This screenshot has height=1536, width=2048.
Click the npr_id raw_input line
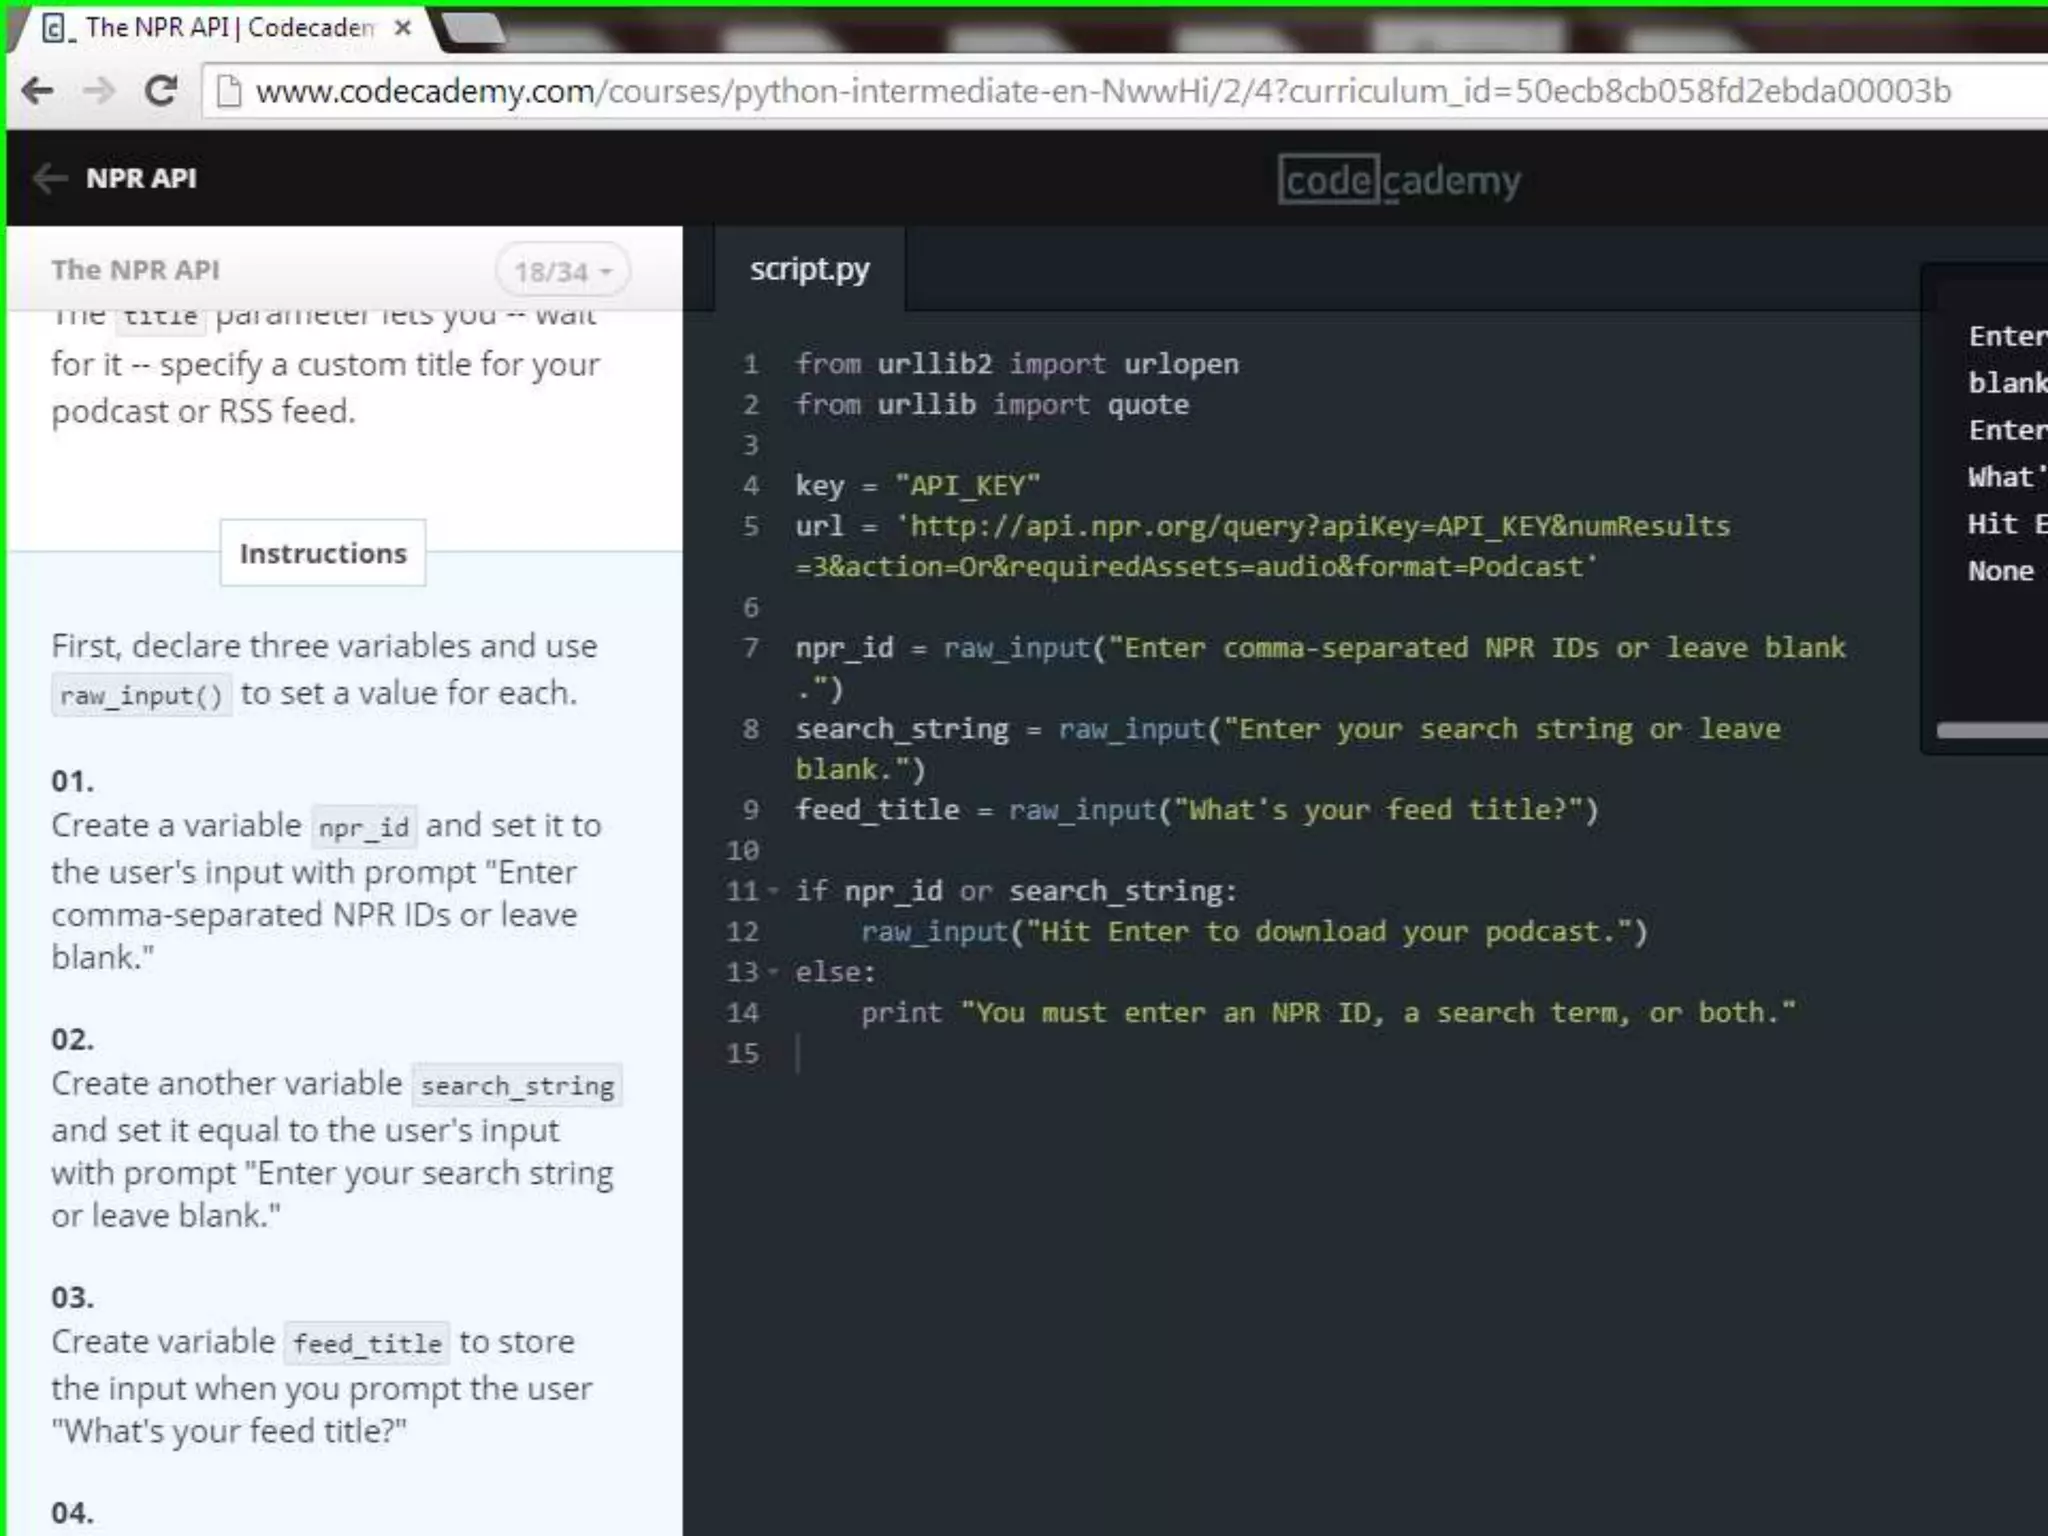[1320, 668]
